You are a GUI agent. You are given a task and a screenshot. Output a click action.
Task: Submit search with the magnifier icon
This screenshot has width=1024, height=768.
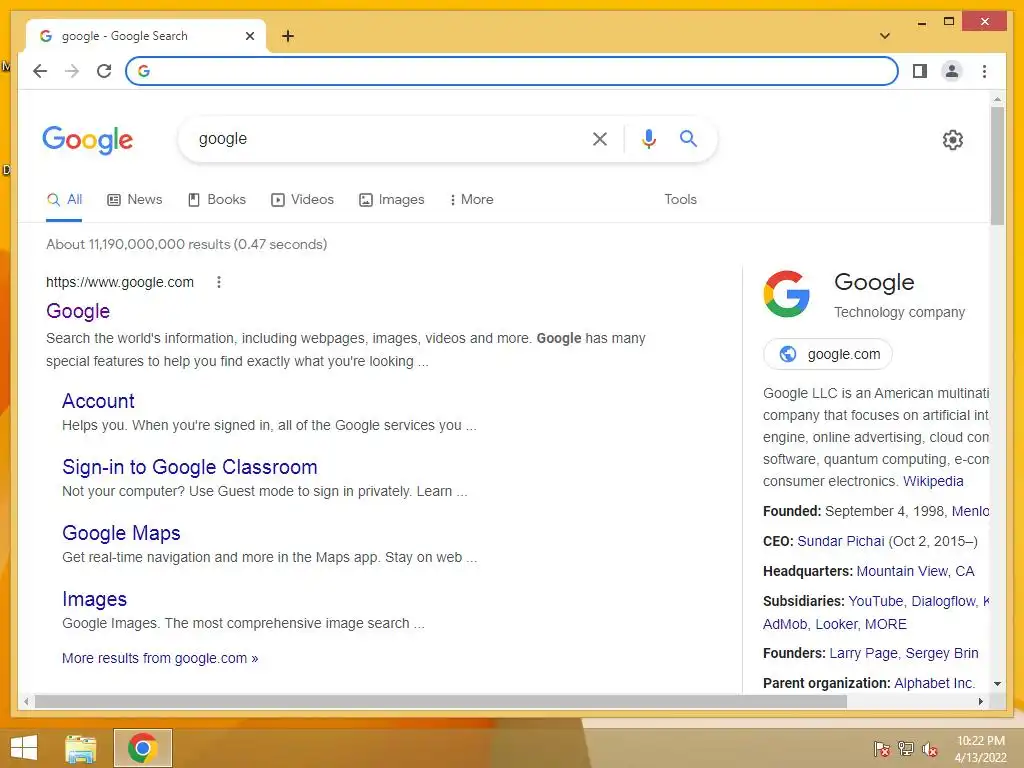pyautogui.click(x=688, y=138)
